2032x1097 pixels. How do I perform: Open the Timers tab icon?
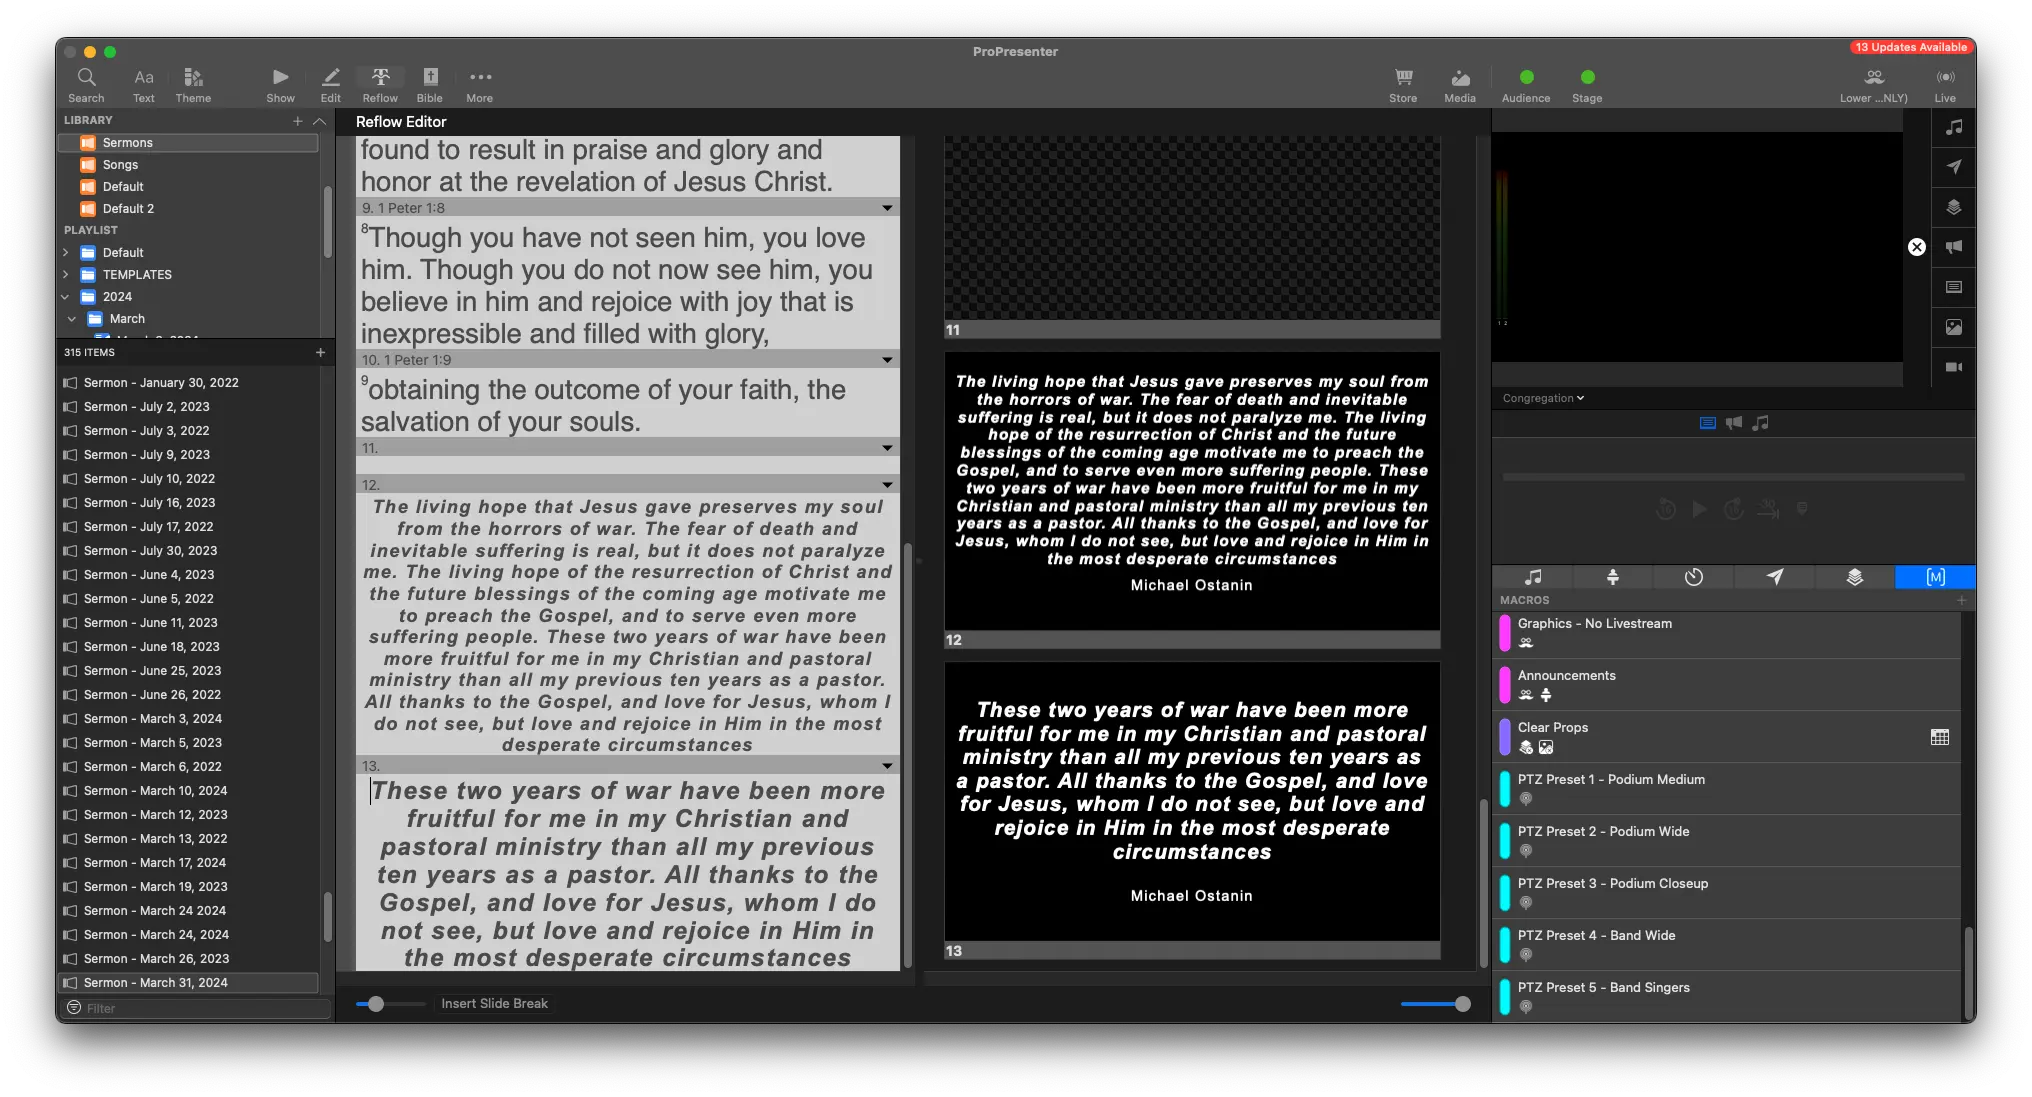(1693, 577)
